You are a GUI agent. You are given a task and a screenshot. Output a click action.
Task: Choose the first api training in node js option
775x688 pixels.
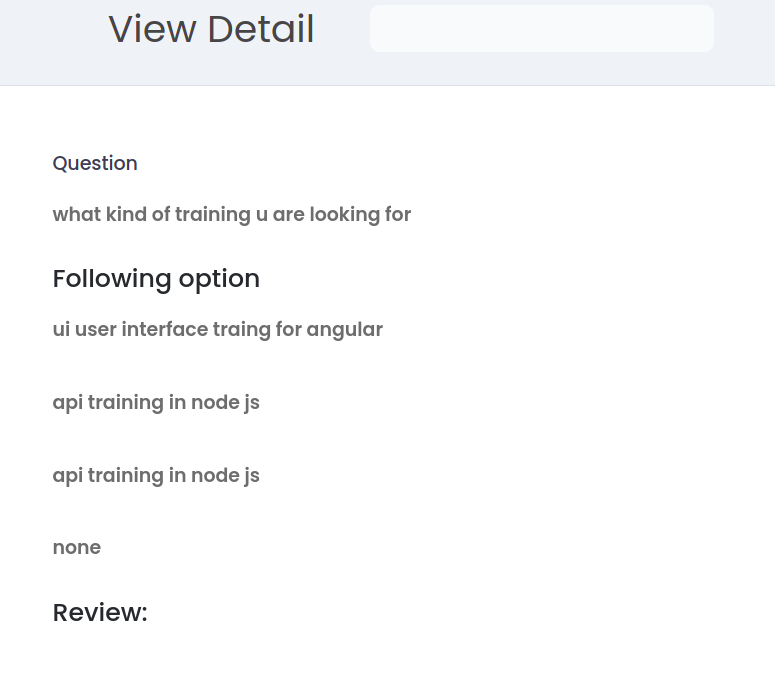[x=156, y=402]
